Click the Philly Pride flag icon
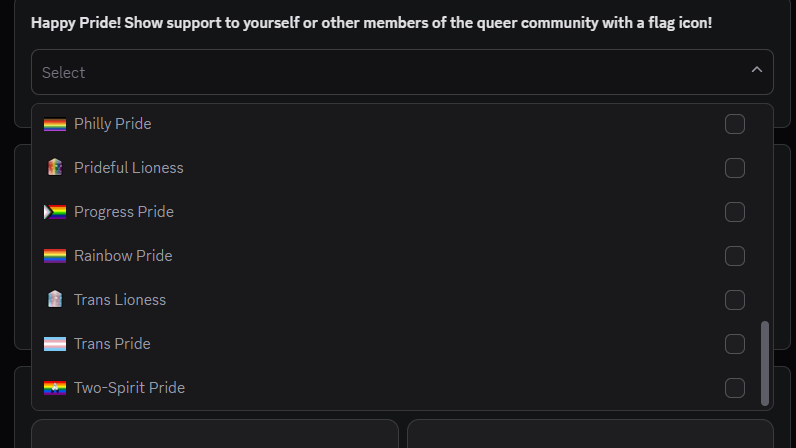796x448 pixels. (x=55, y=124)
